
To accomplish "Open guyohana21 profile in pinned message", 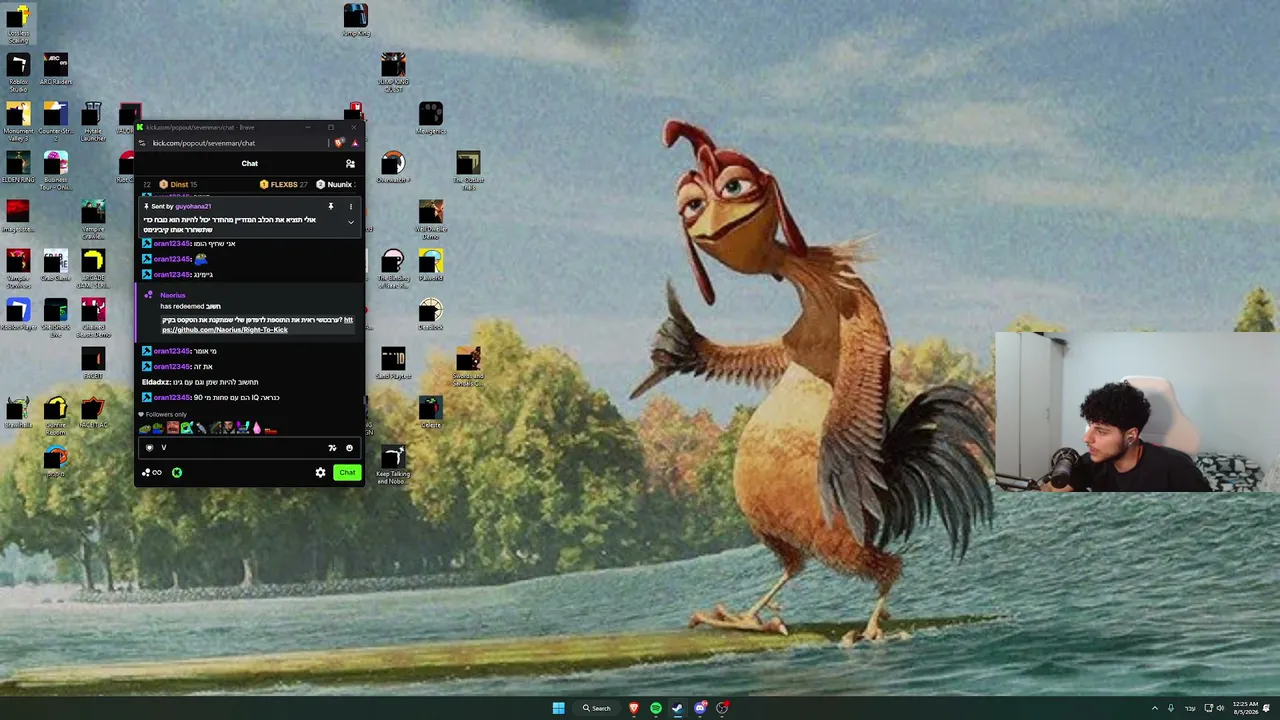I will 193,207.
